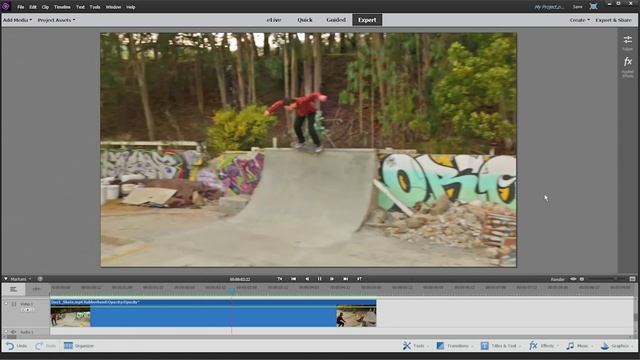Open the Graphics panel

(617, 346)
